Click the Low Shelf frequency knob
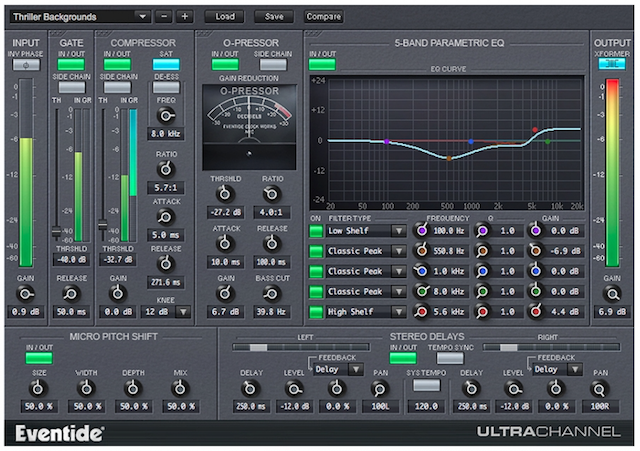Screen dimensions: 640x451 pyautogui.click(x=422, y=231)
